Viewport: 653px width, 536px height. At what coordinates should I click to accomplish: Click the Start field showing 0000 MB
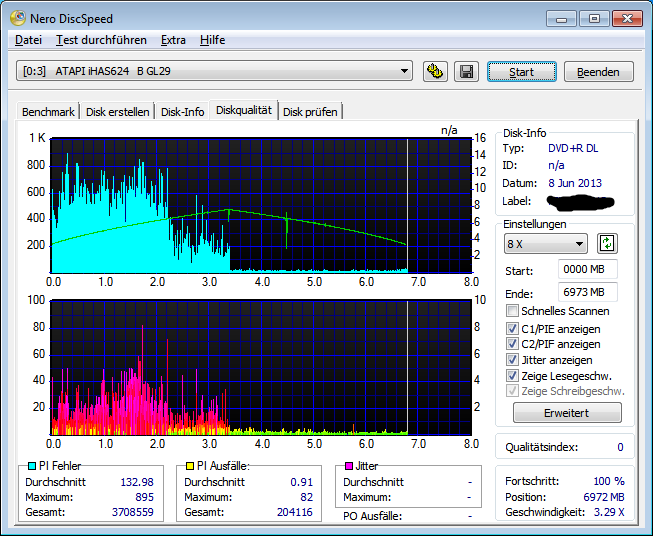pyautogui.click(x=588, y=269)
